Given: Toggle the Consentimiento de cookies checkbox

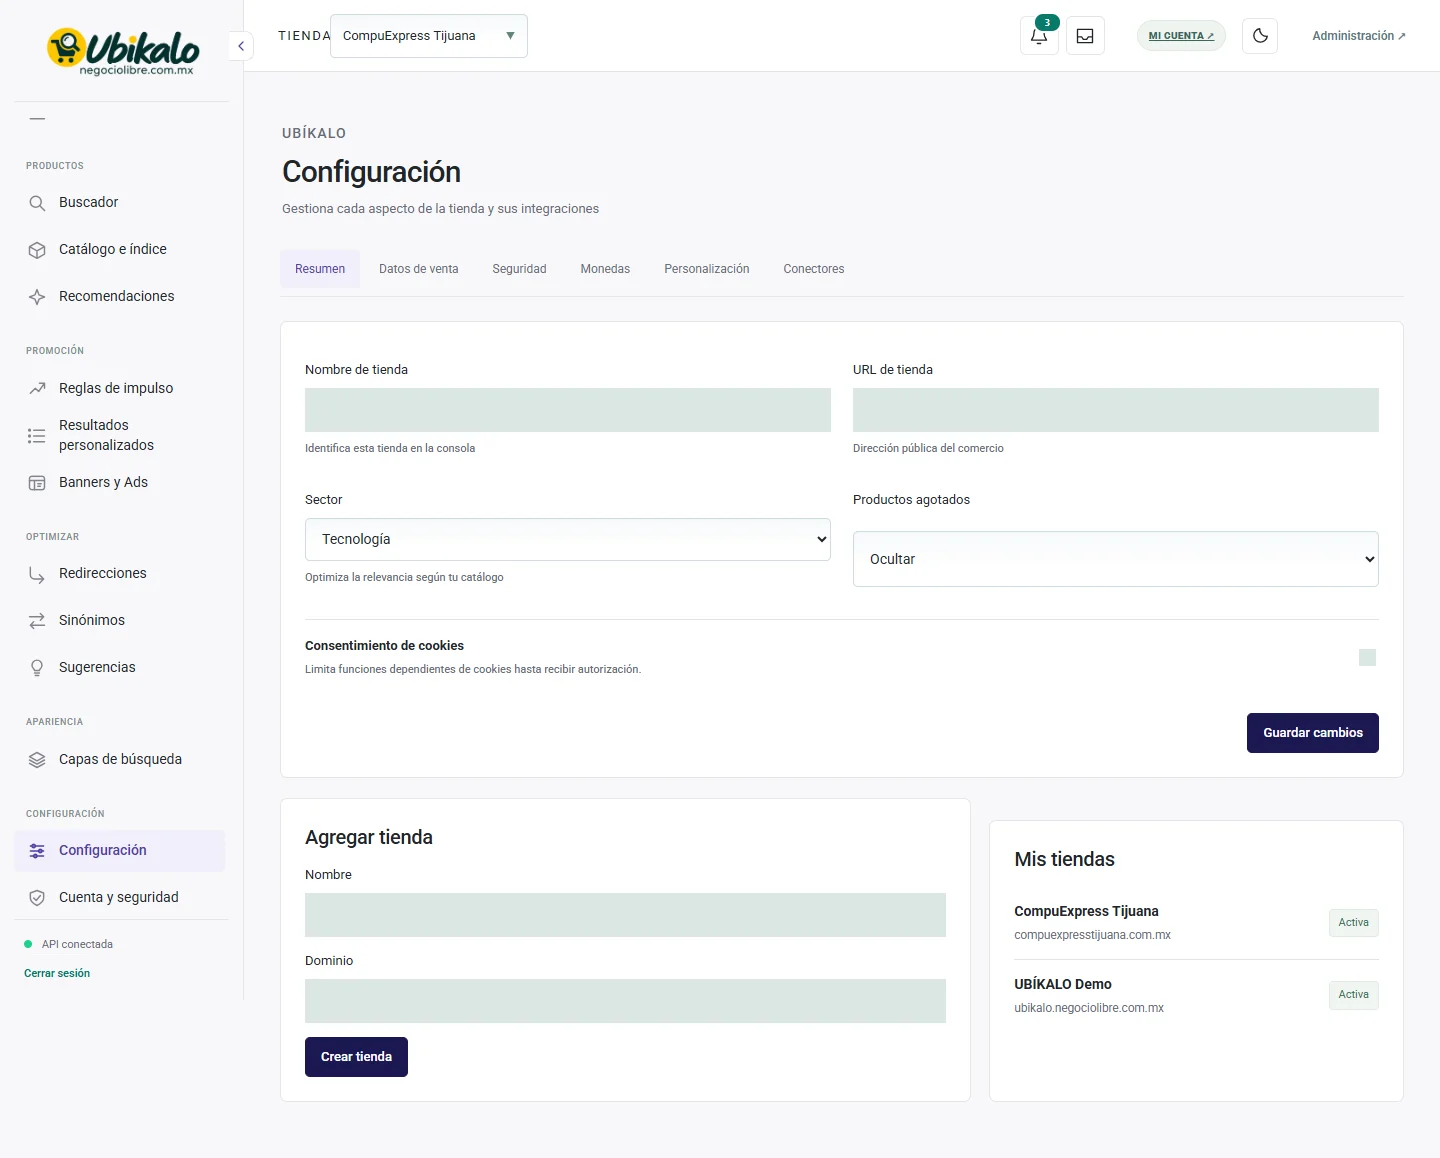Looking at the screenshot, I should coord(1367,657).
